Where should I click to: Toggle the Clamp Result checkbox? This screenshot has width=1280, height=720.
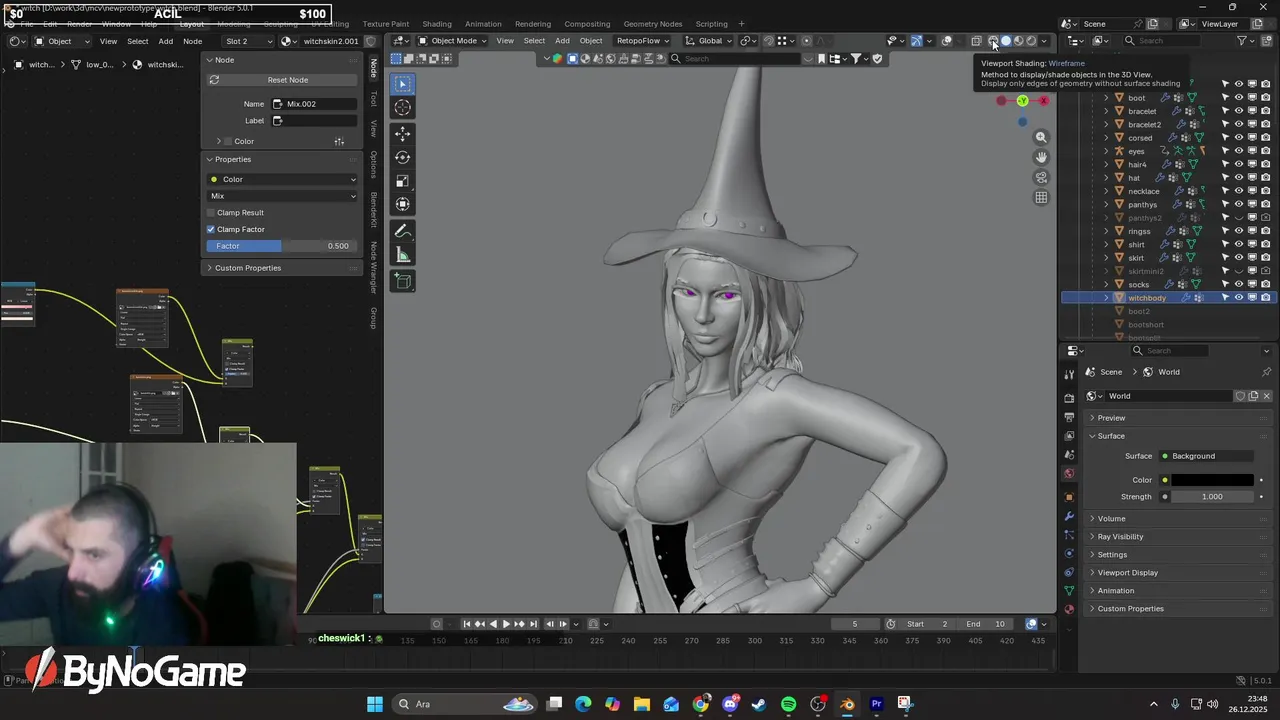211,213
